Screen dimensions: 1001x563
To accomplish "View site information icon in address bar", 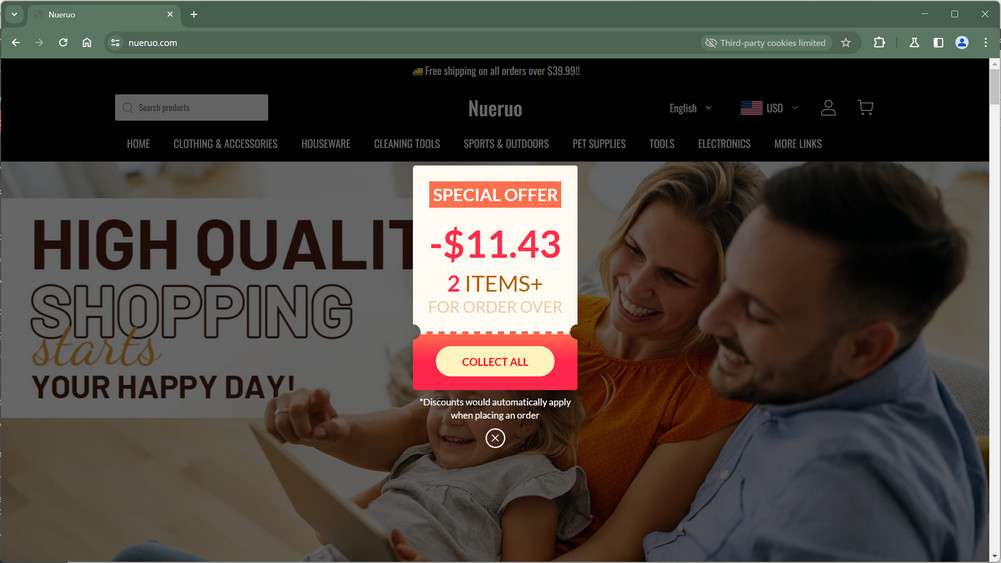I will tap(115, 43).
